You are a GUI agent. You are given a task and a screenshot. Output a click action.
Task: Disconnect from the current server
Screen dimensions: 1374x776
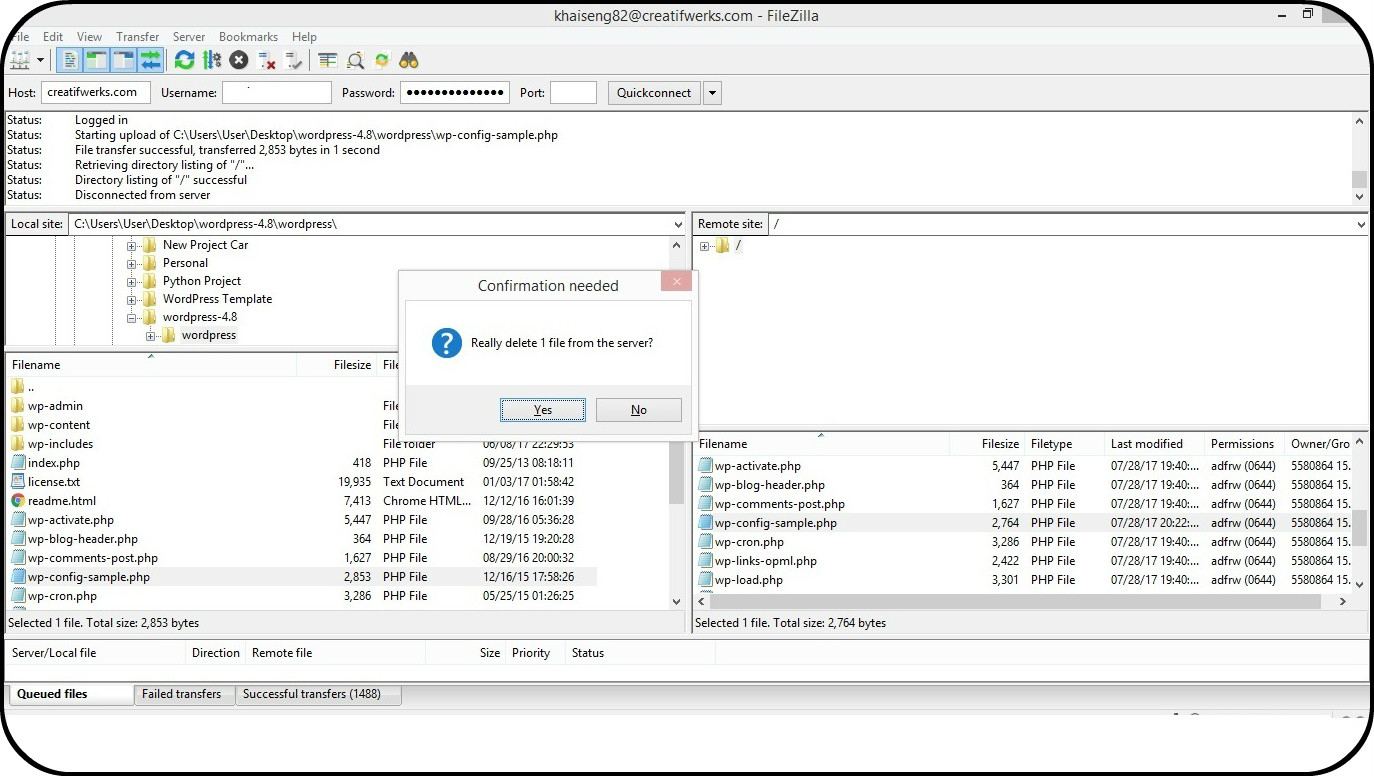pyautogui.click(x=266, y=60)
